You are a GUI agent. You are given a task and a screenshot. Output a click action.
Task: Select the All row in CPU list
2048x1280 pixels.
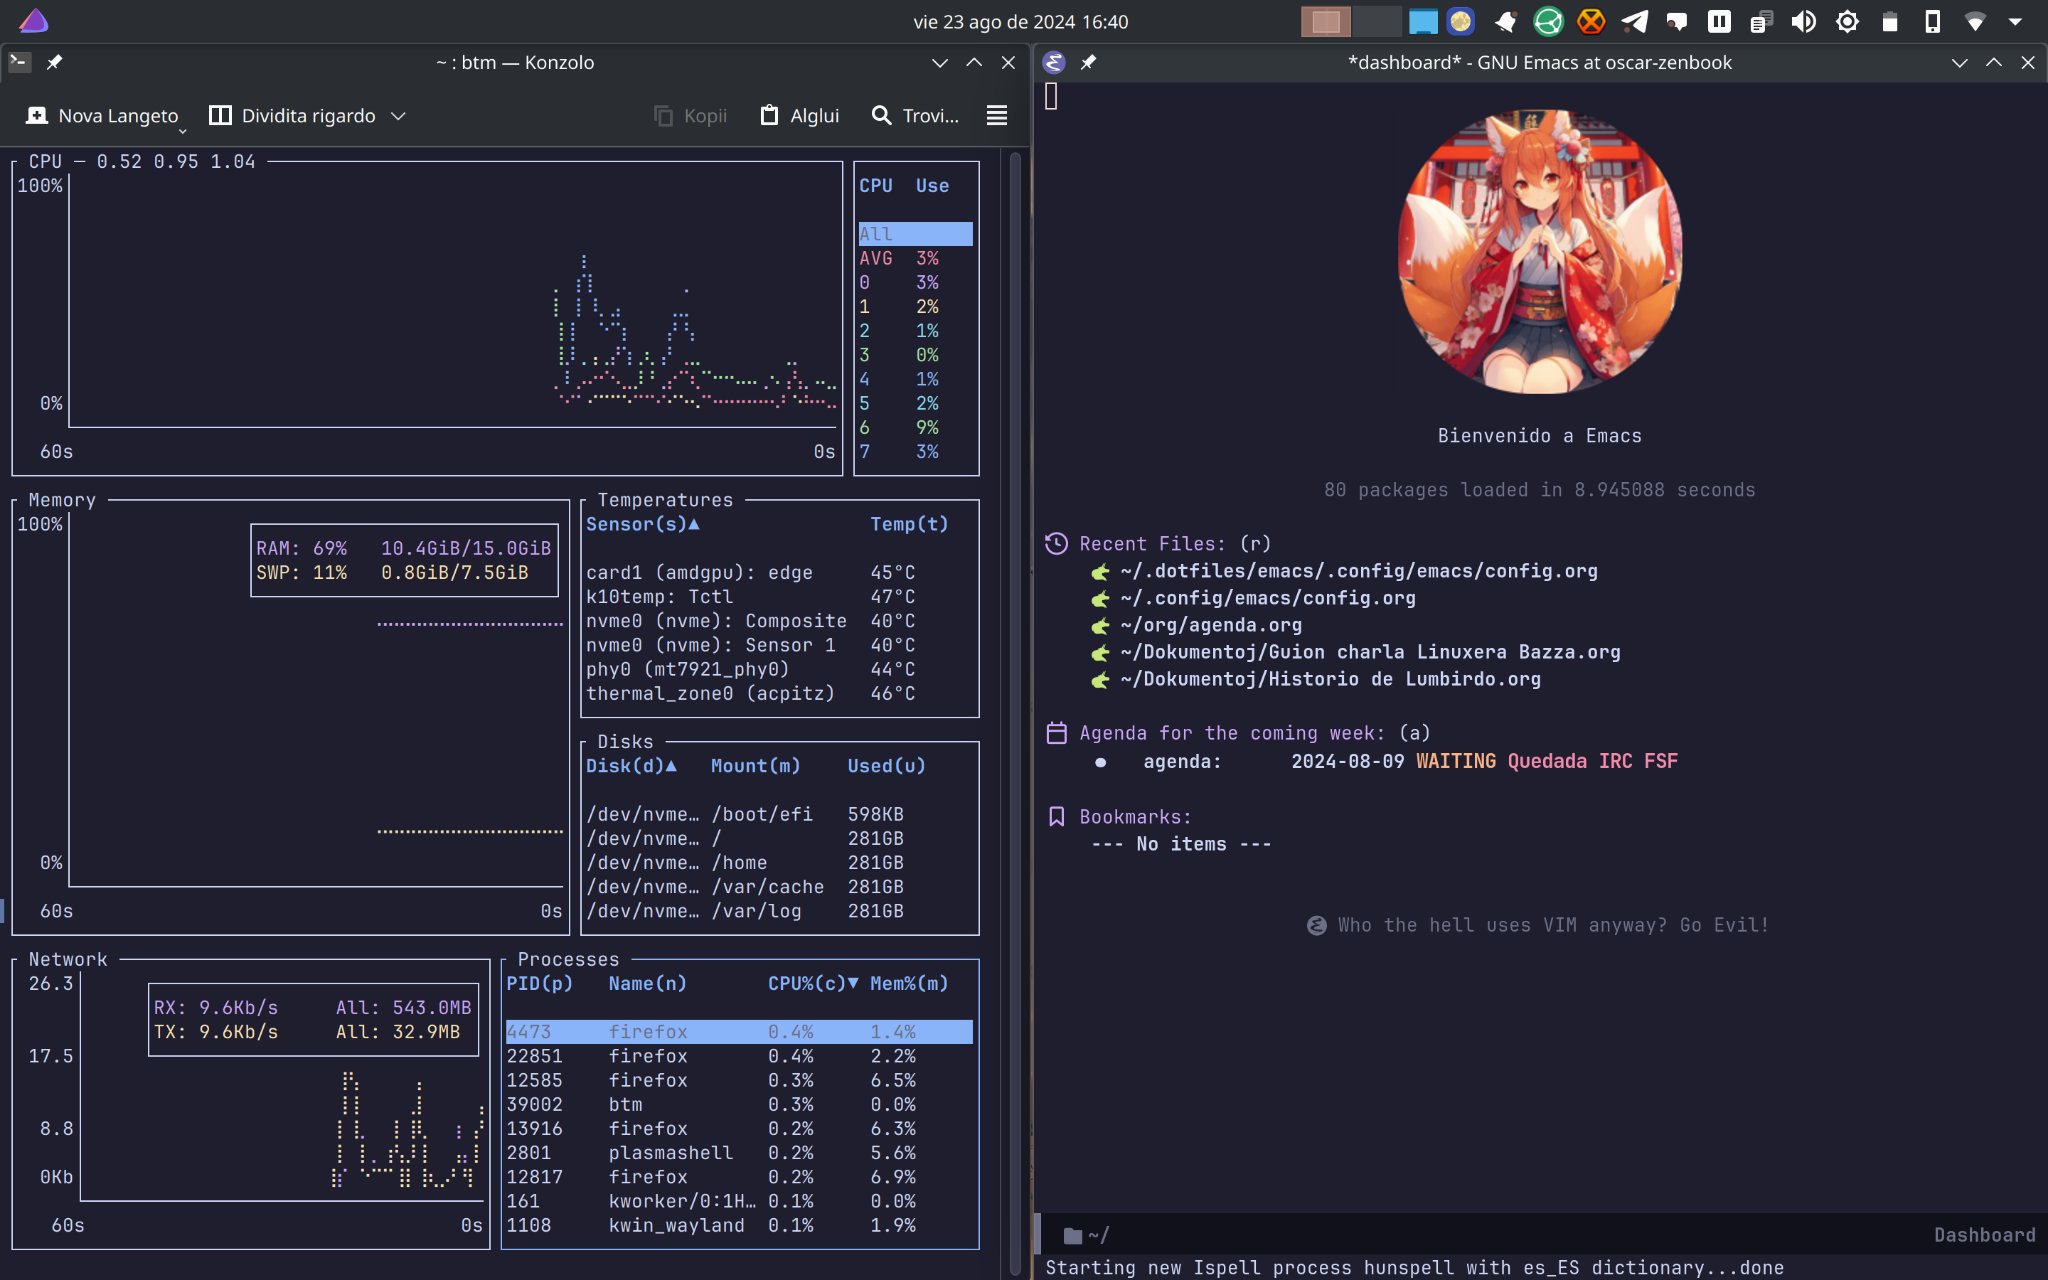pyautogui.click(x=915, y=234)
